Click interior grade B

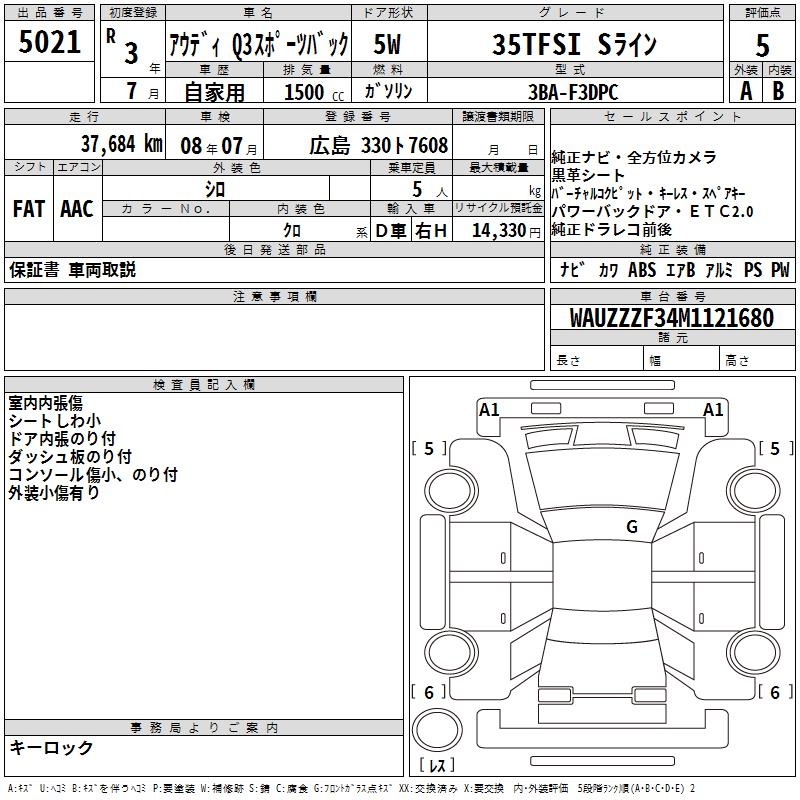[778, 91]
